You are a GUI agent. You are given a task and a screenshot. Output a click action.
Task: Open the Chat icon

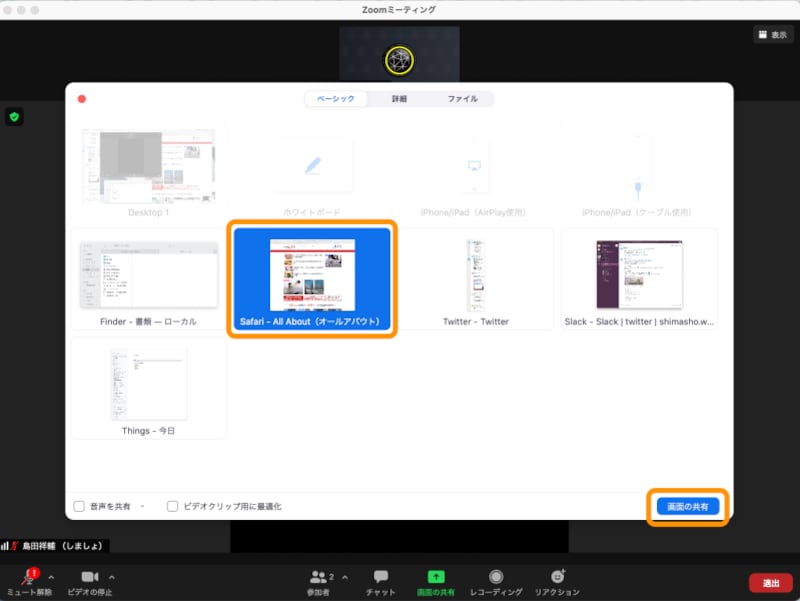point(381,577)
